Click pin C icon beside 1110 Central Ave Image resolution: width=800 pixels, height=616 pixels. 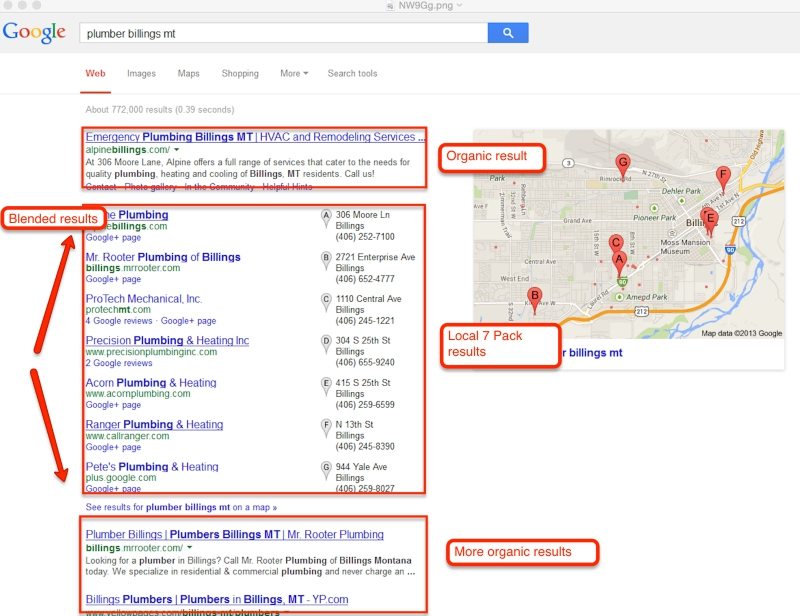coord(326,302)
